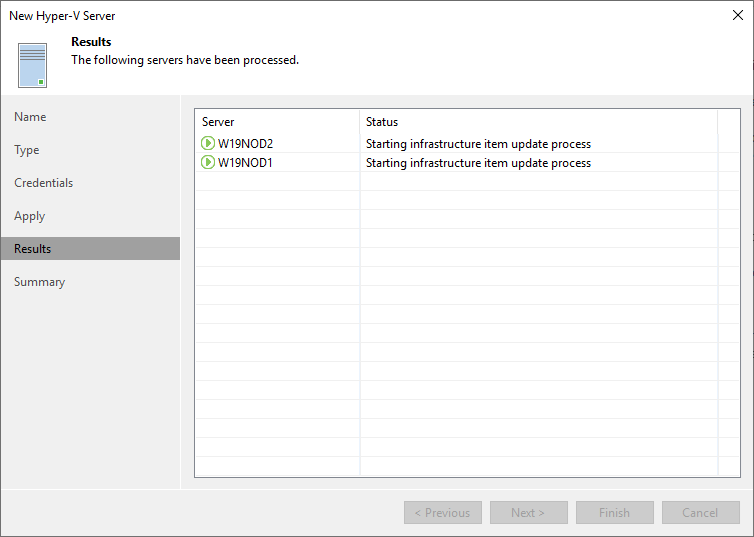This screenshot has width=754, height=537.
Task: Select the W19NOD1 server row
Action: [467, 162]
